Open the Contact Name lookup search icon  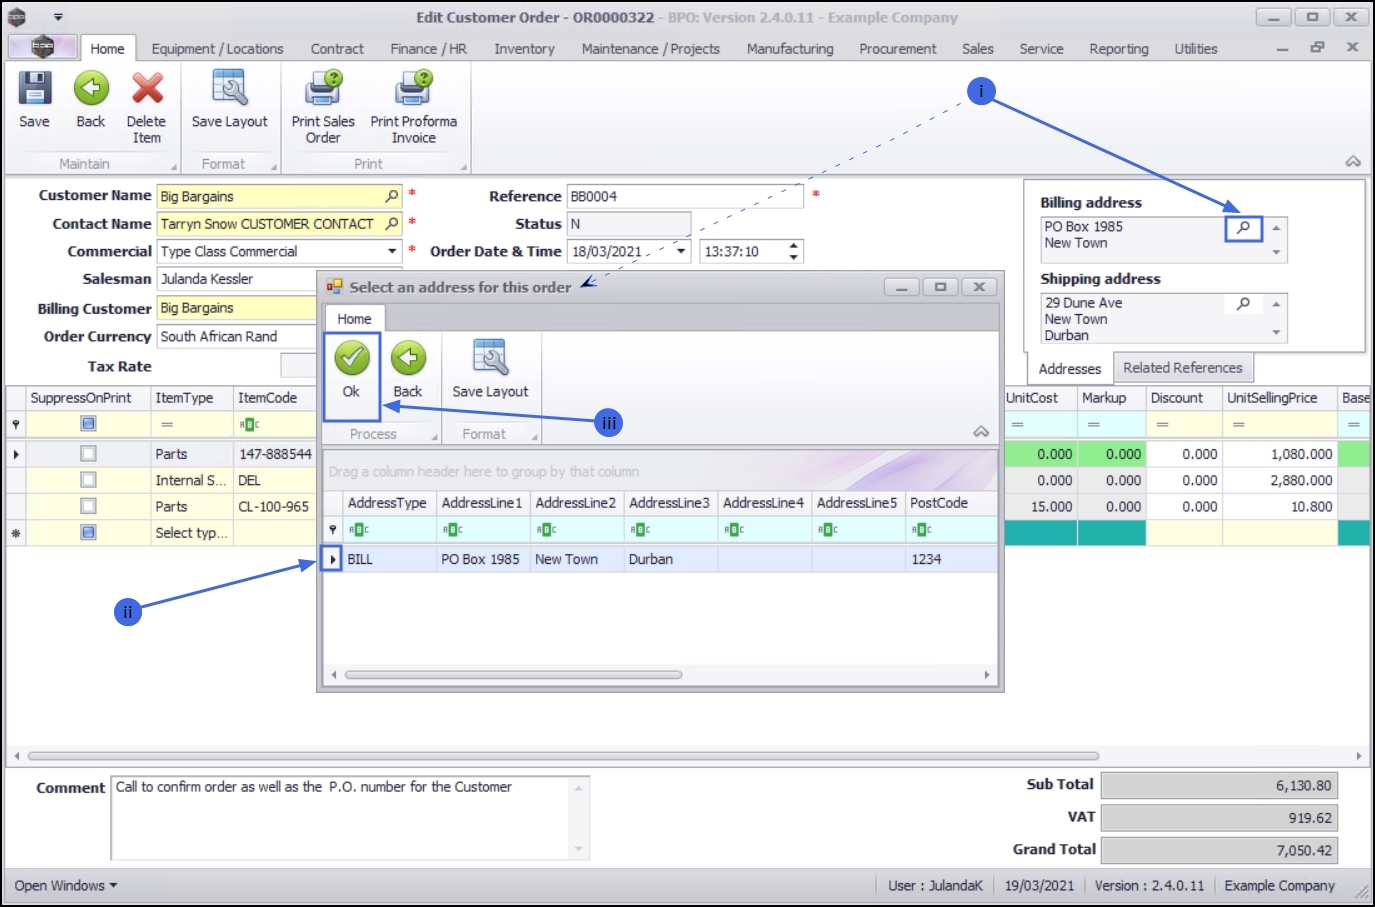pos(392,224)
